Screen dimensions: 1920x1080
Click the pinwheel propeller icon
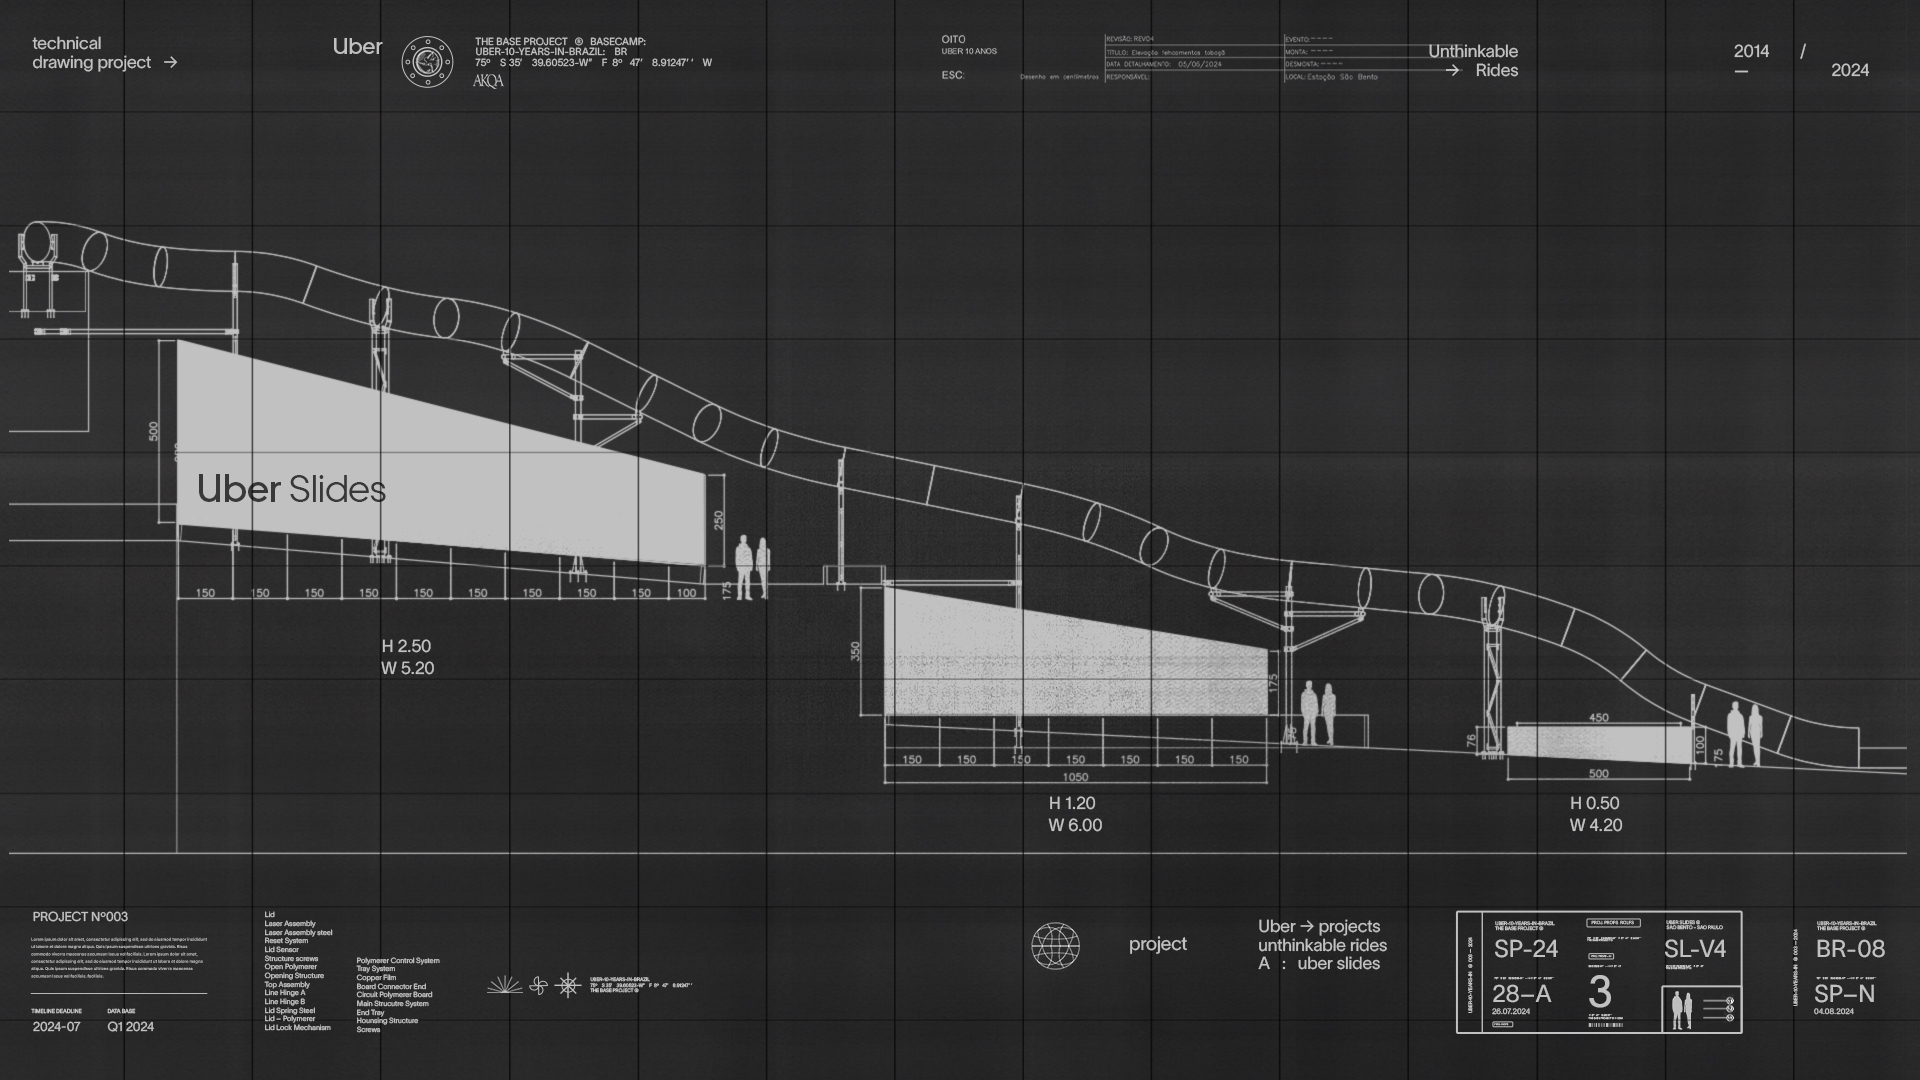point(538,986)
